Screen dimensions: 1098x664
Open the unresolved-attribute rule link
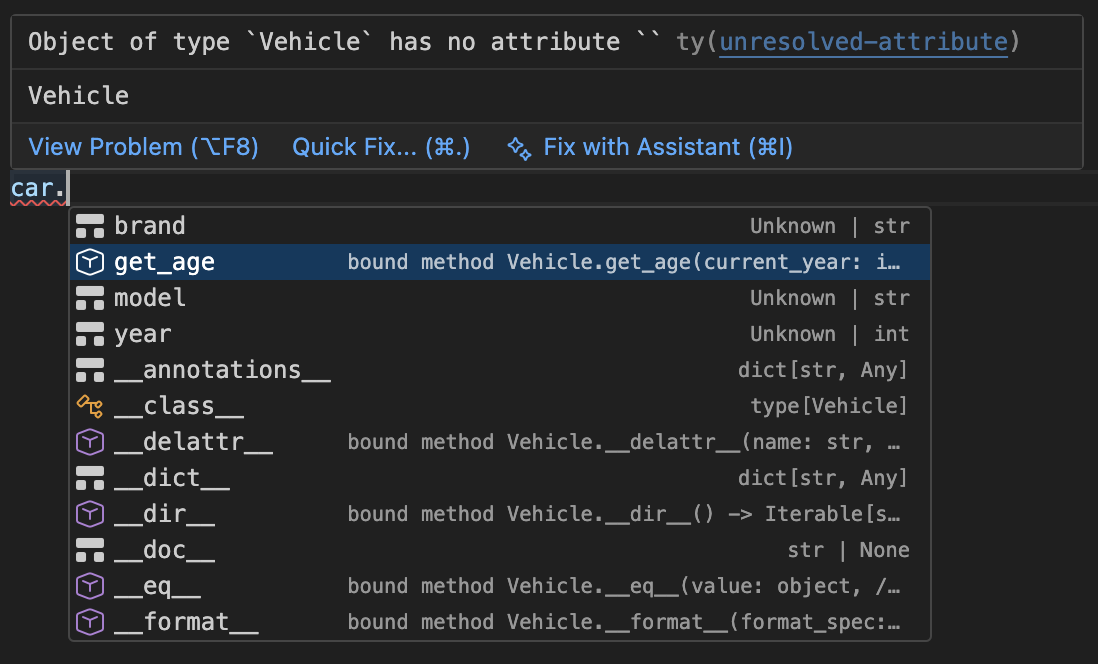[x=863, y=42]
